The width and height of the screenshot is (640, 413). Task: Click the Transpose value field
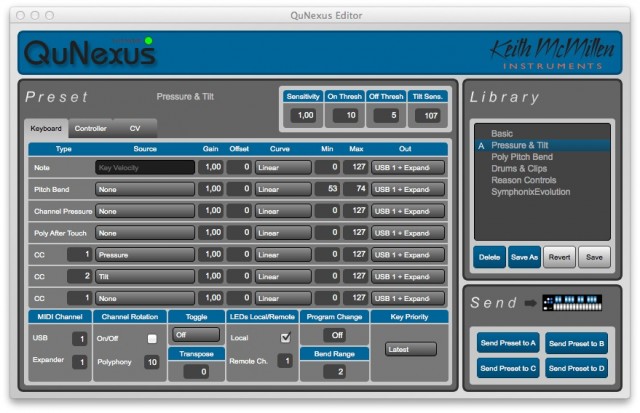coord(196,372)
